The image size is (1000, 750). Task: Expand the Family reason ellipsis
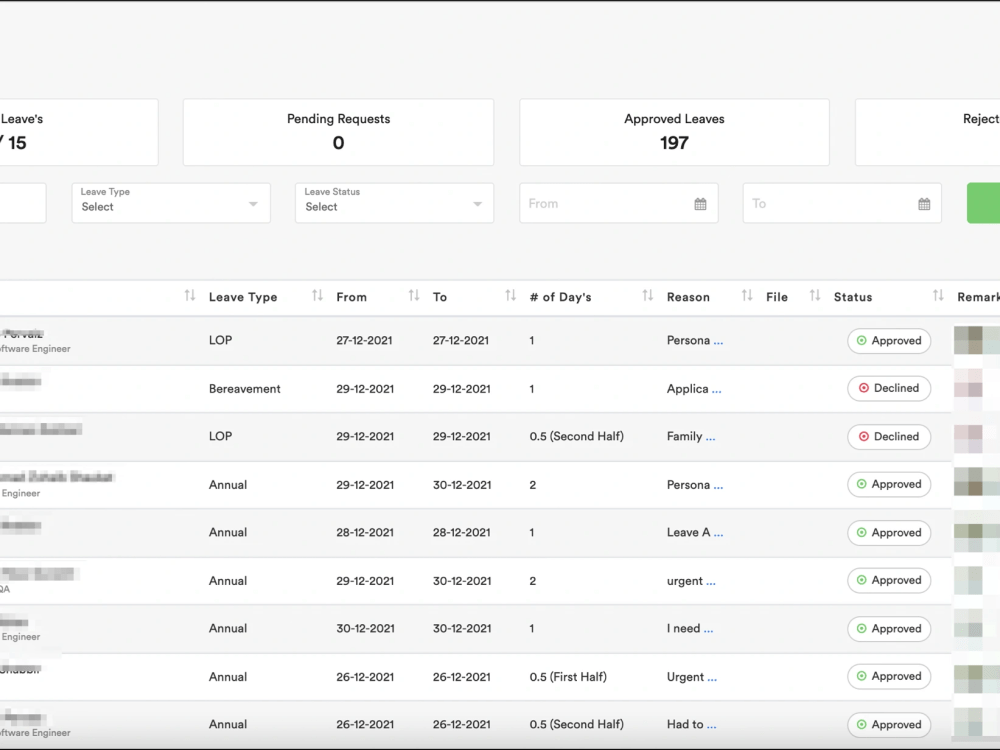tap(710, 439)
